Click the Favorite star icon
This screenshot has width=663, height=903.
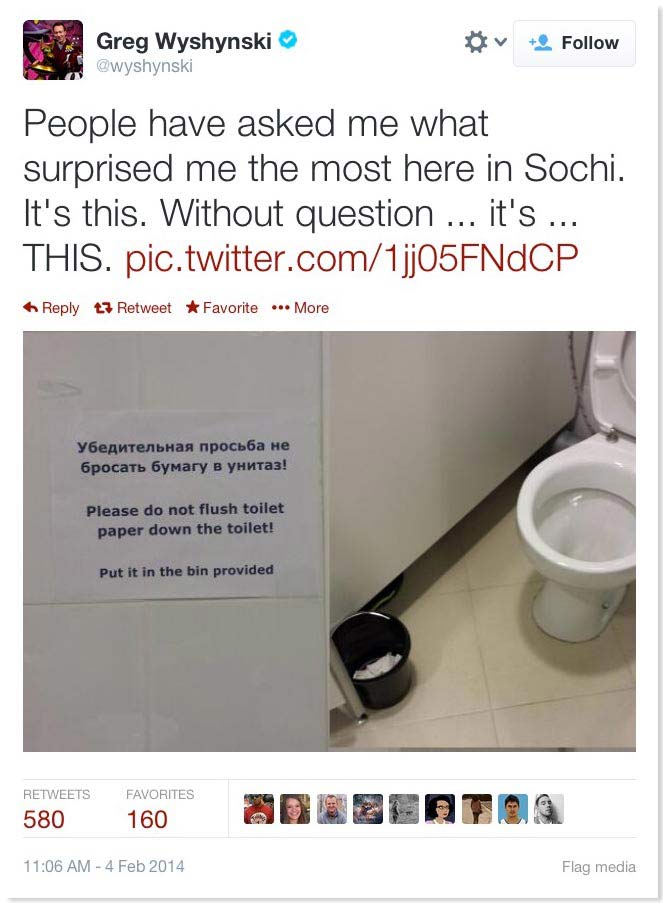pos(192,307)
